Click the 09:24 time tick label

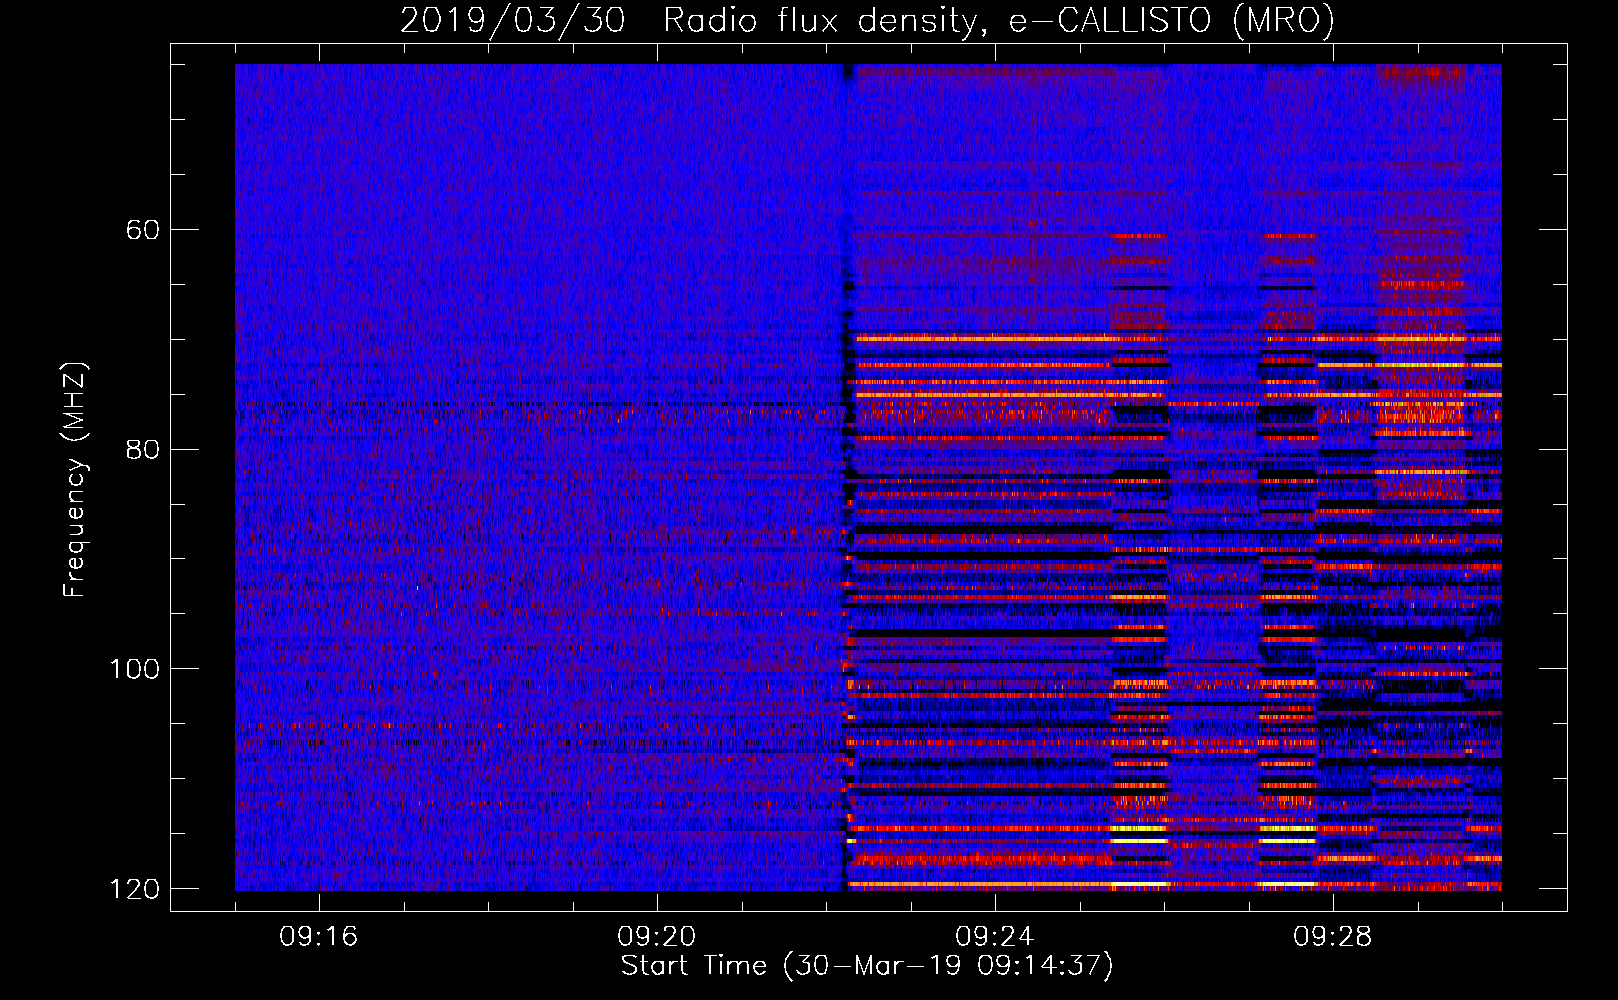click(995, 937)
